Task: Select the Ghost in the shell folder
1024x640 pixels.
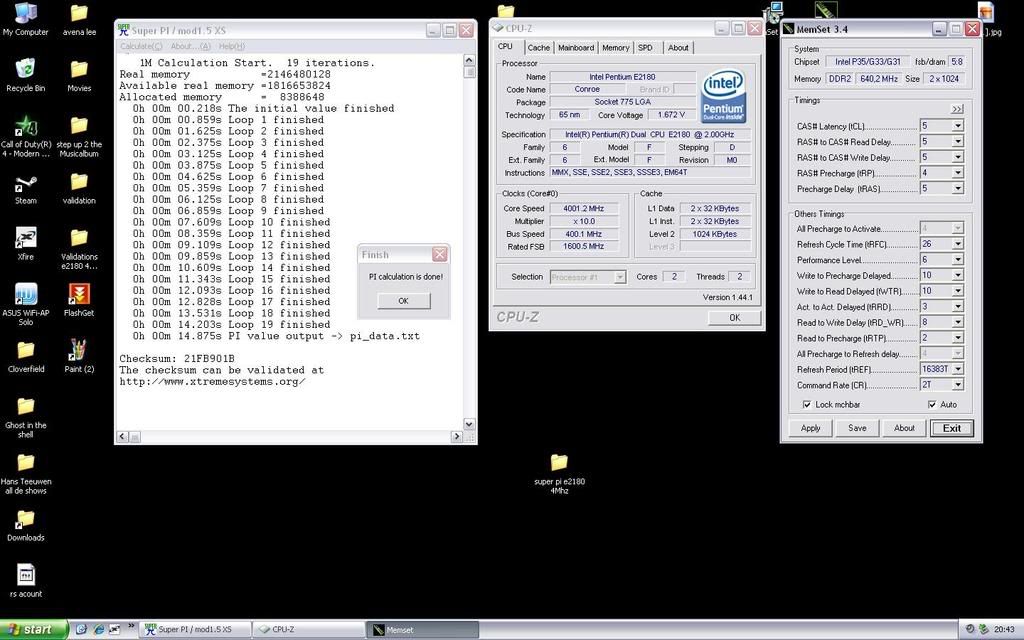Action: tap(25, 406)
